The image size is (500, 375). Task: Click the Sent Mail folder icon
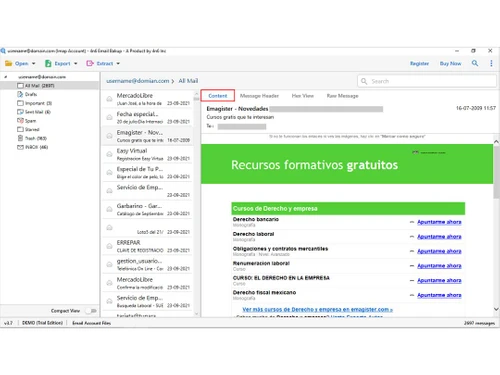pyautogui.click(x=20, y=112)
